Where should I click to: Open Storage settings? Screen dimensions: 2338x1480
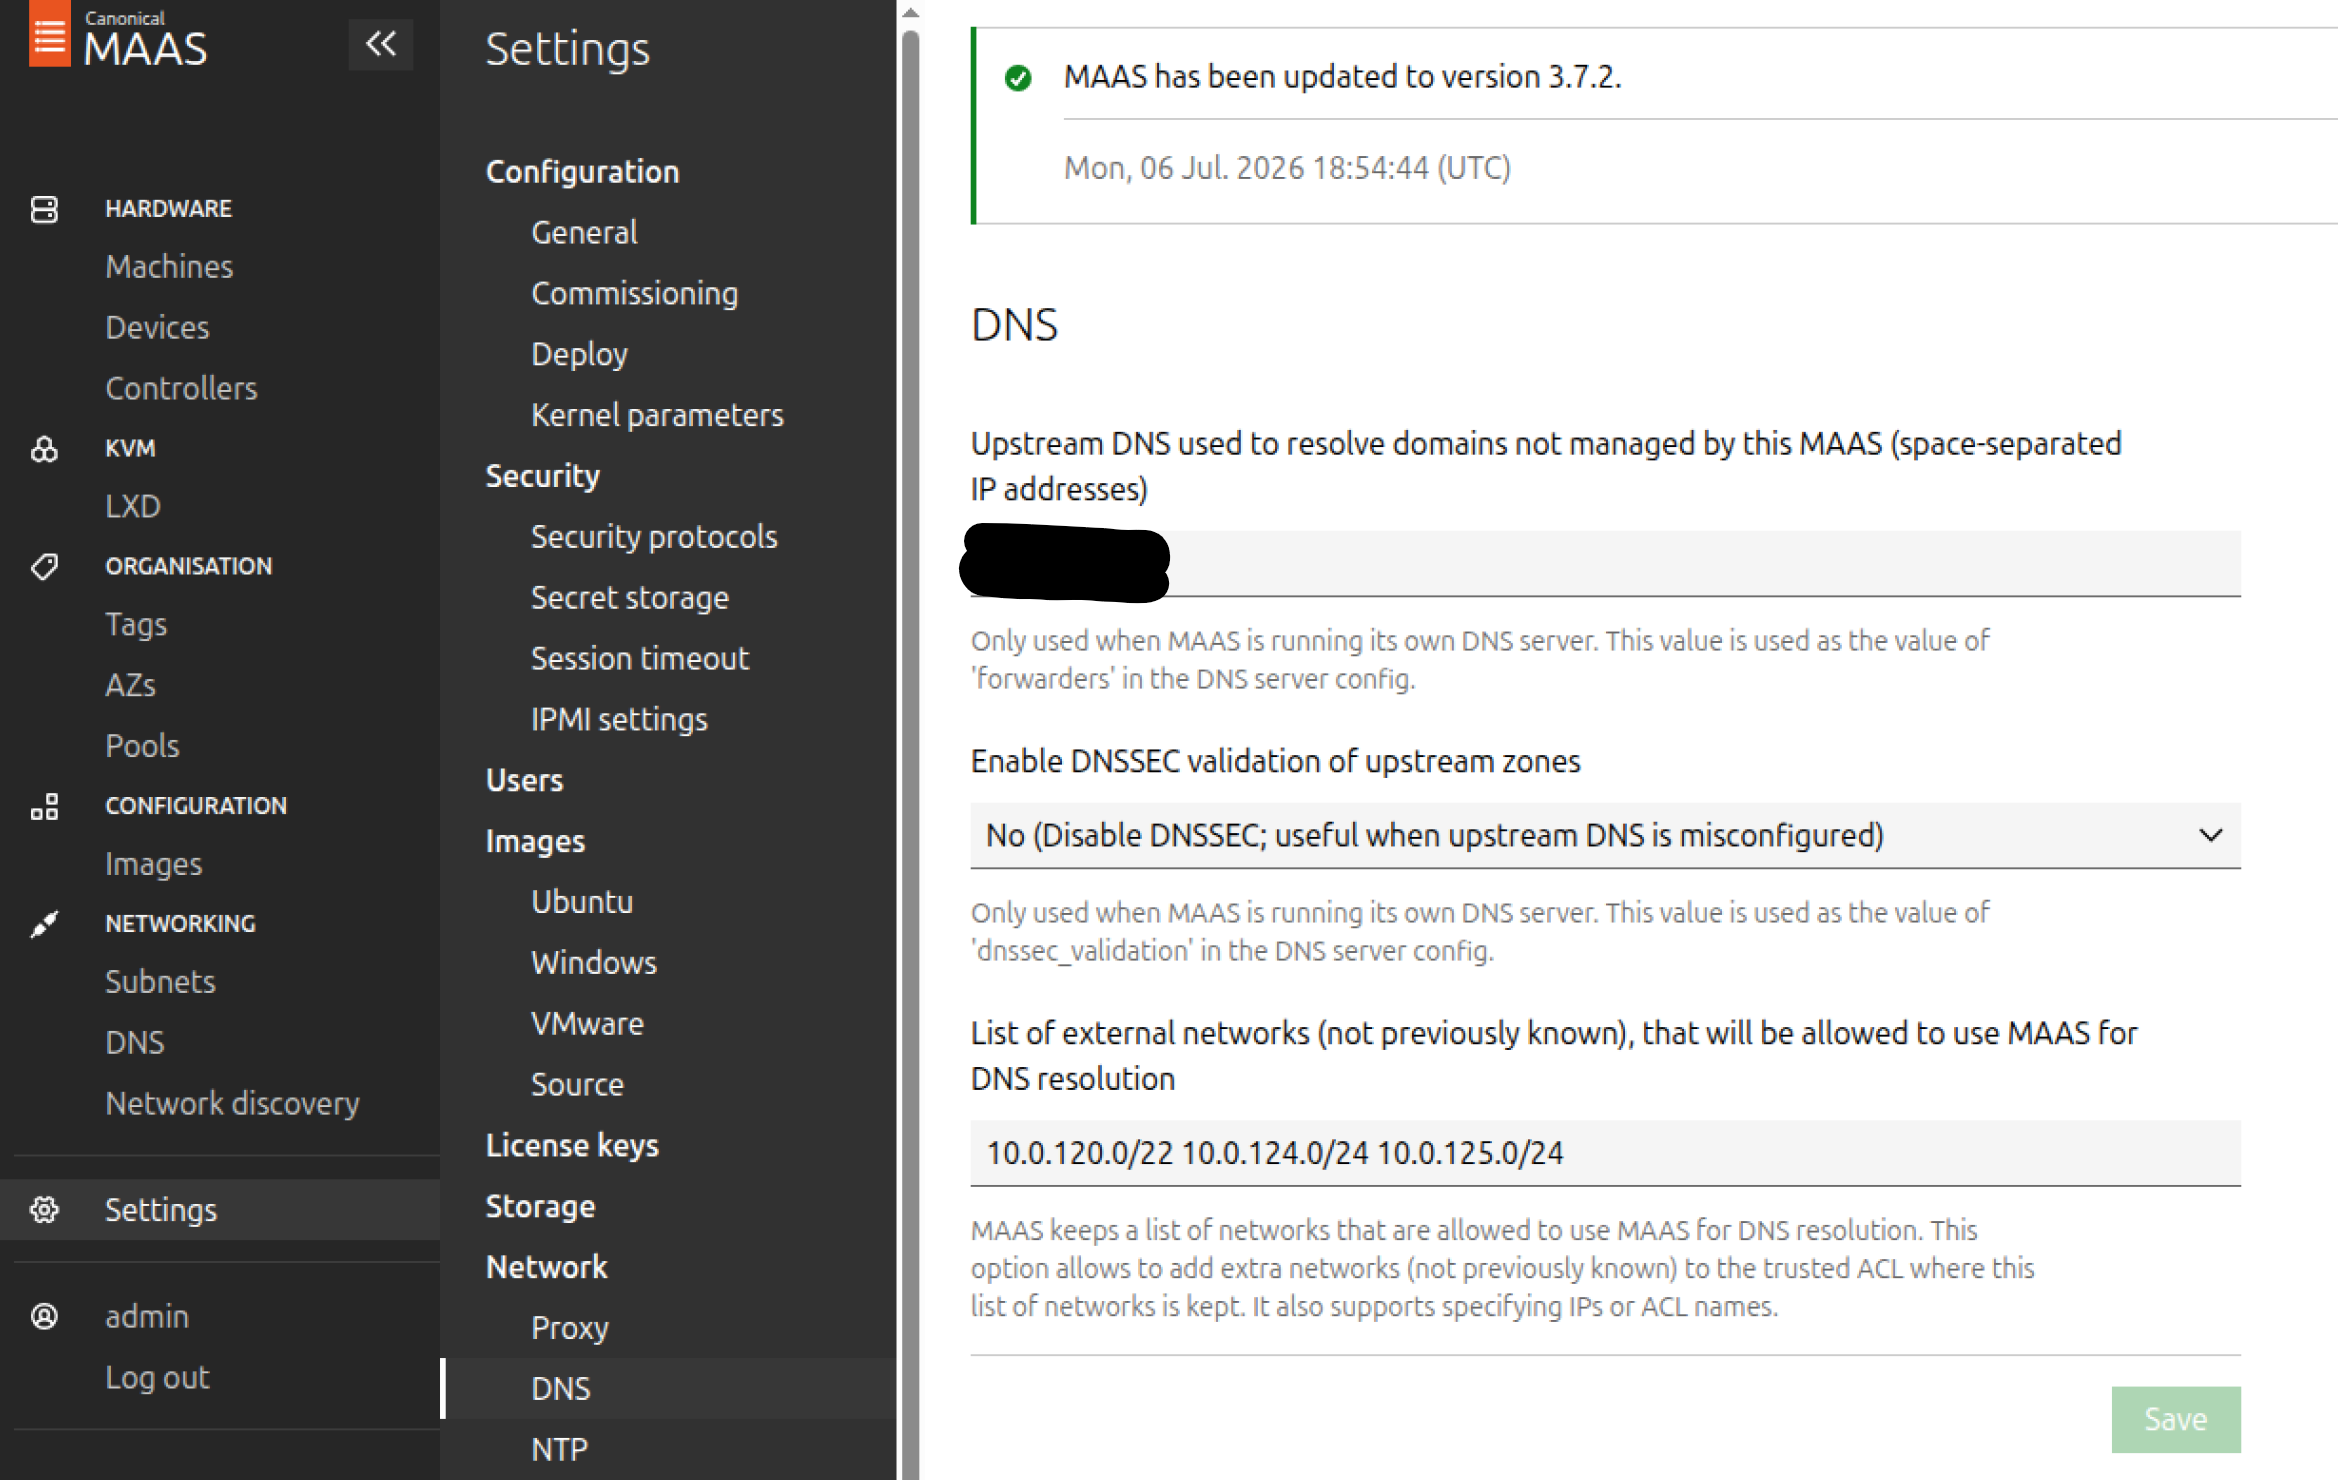point(540,1207)
